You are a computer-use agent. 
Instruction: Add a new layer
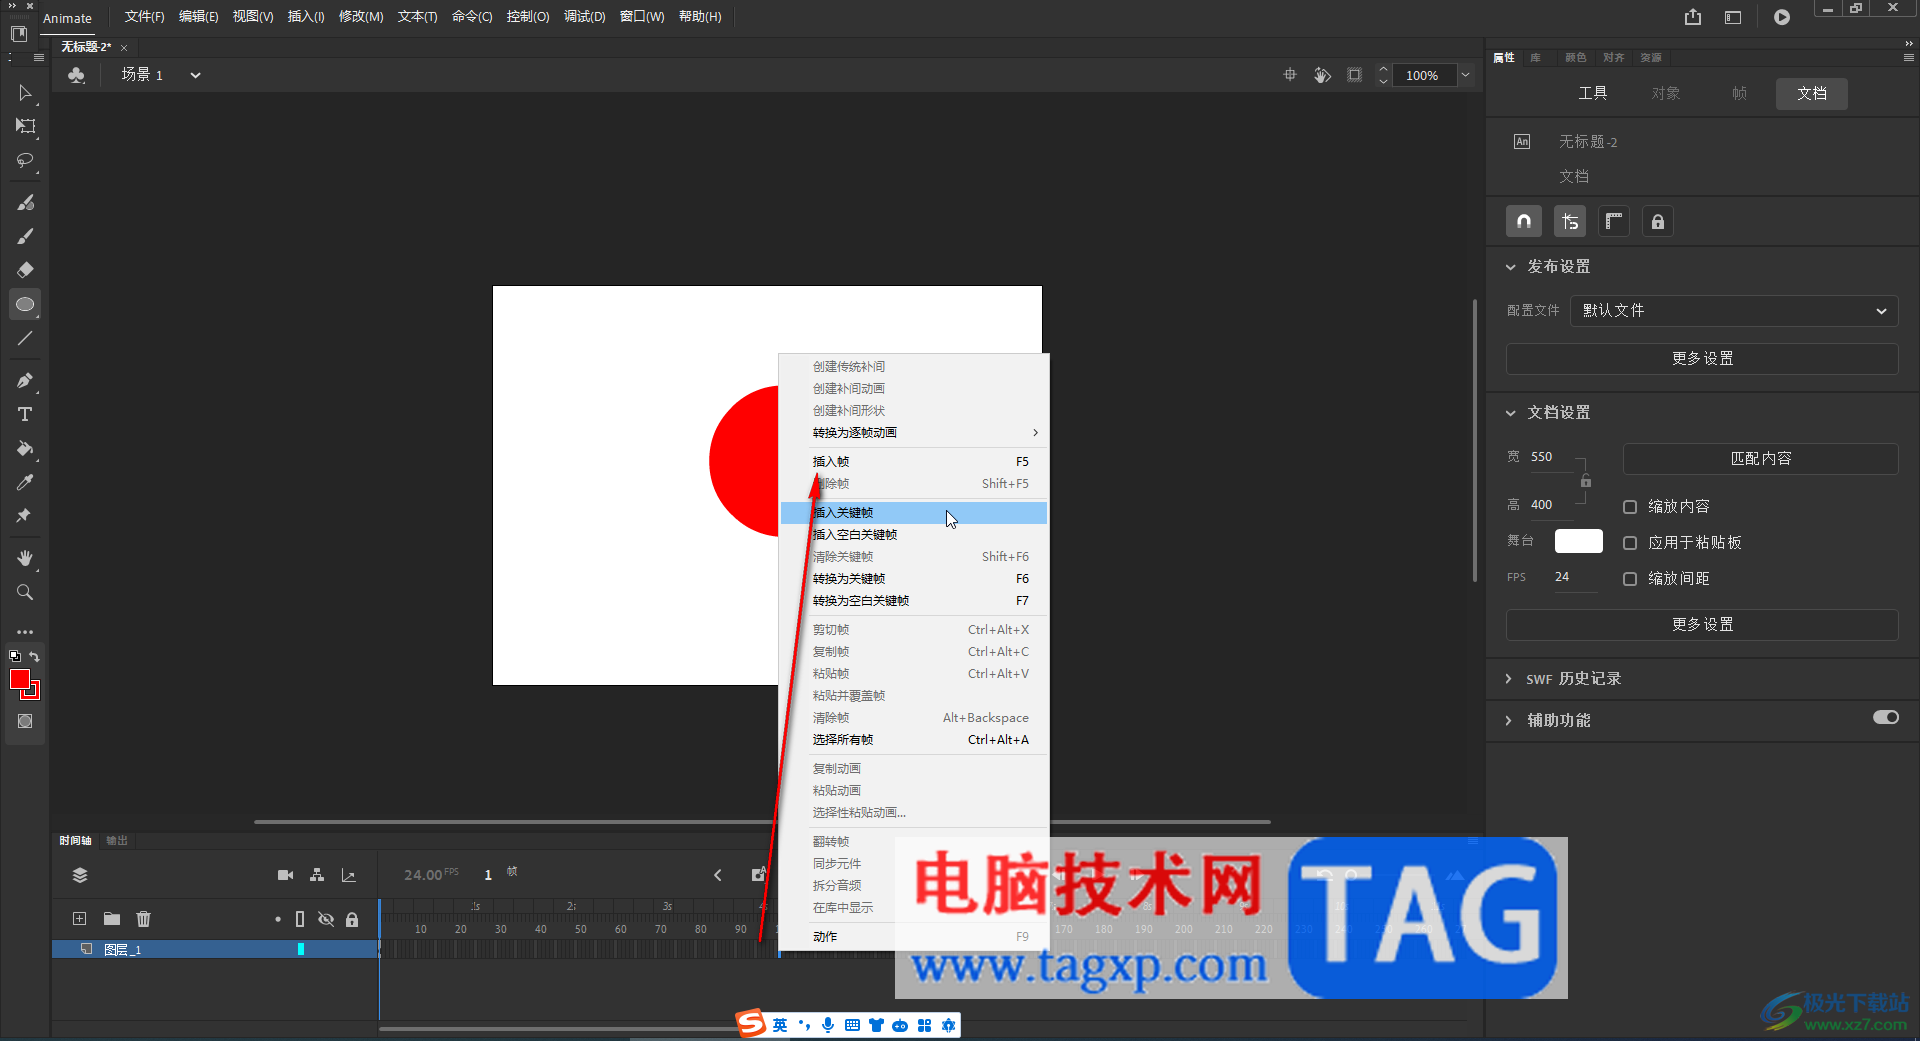pos(79,919)
